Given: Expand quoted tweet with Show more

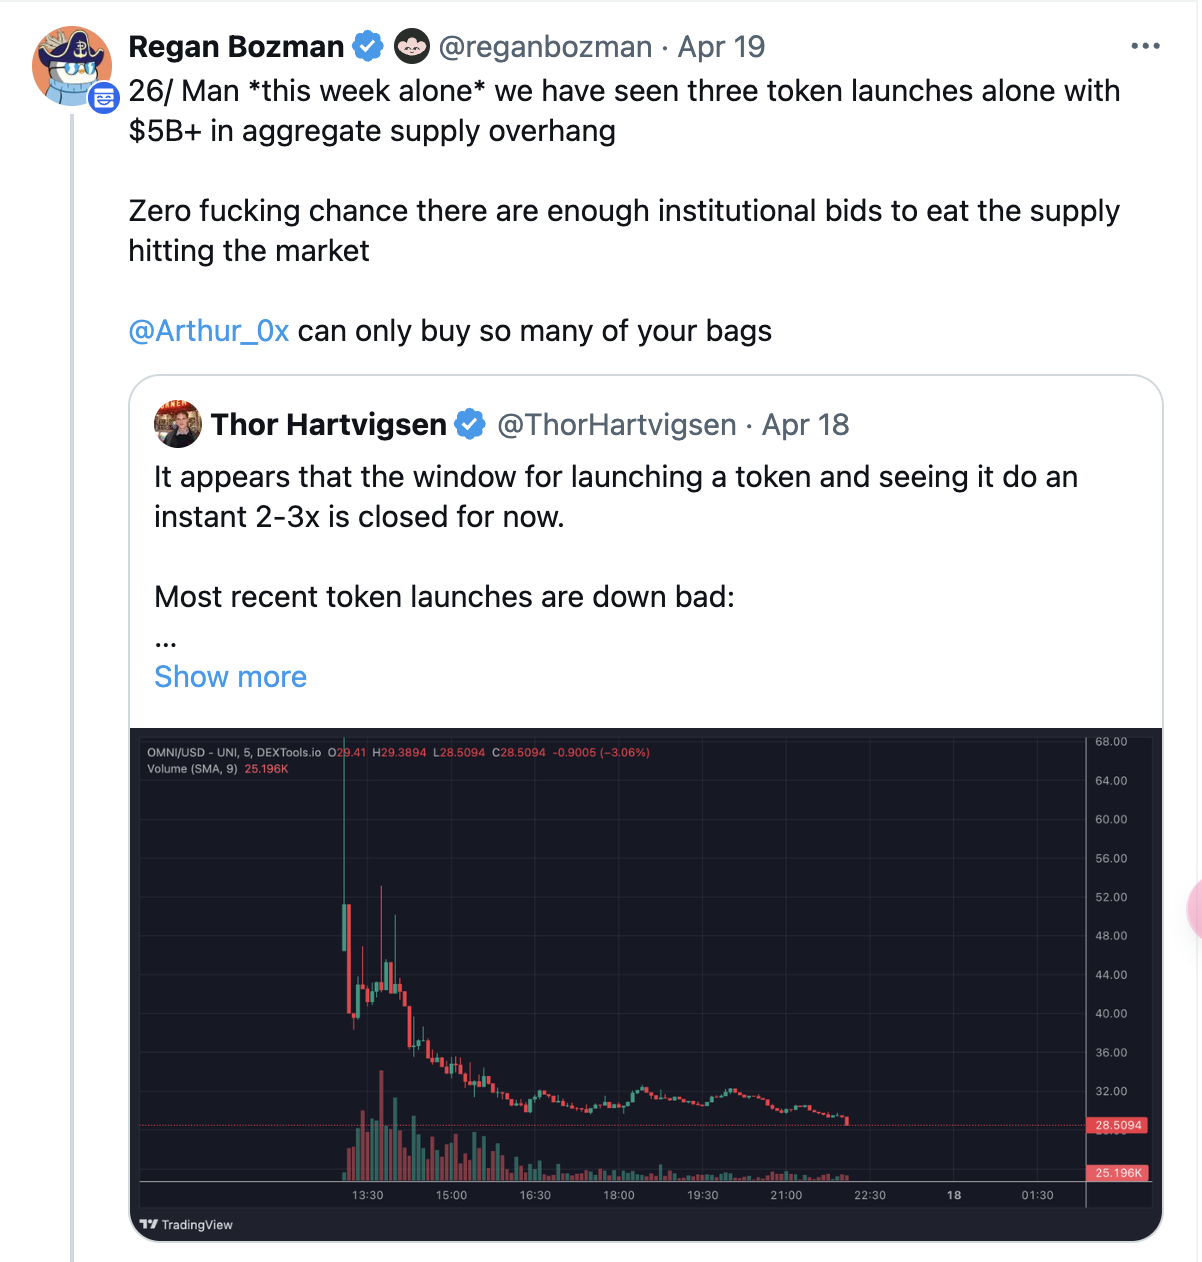Looking at the screenshot, I should click(x=230, y=677).
